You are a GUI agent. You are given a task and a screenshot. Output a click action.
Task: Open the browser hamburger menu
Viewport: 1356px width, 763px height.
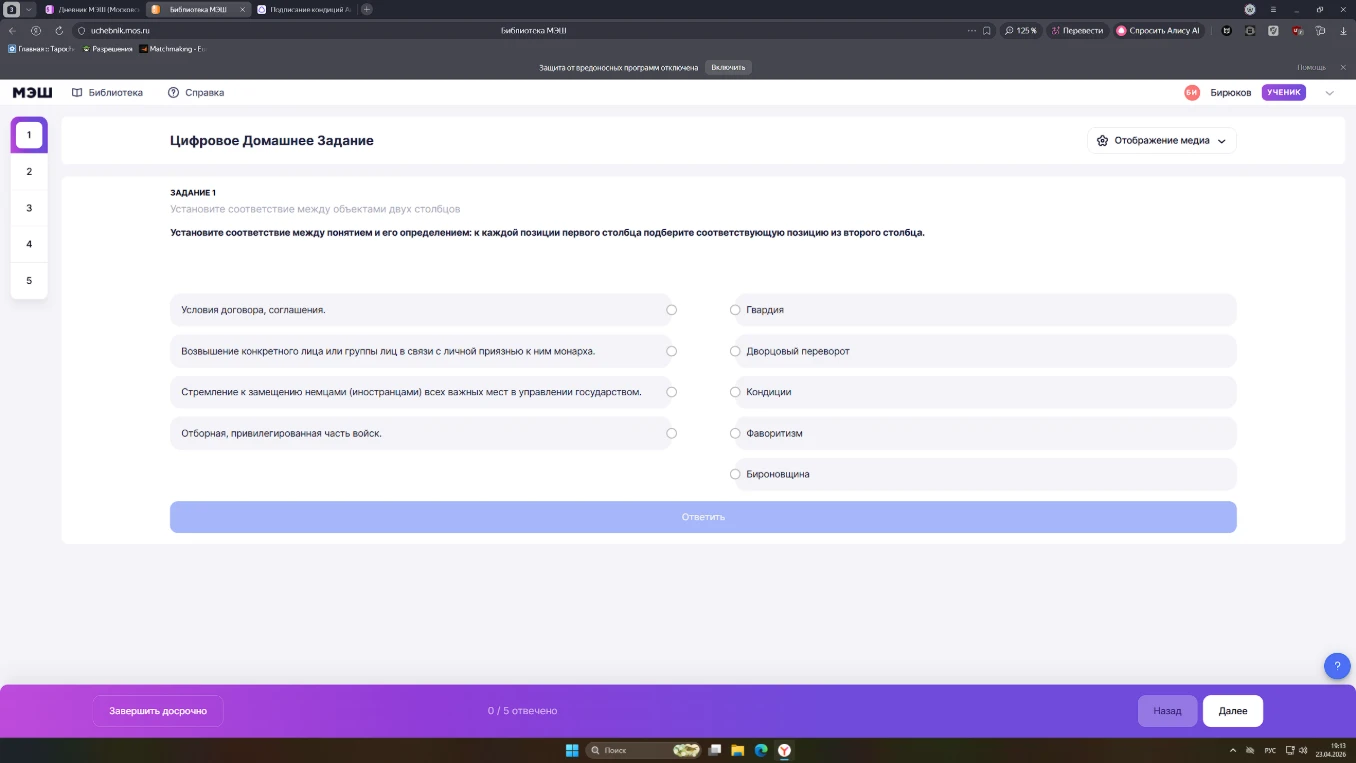[1274, 9]
